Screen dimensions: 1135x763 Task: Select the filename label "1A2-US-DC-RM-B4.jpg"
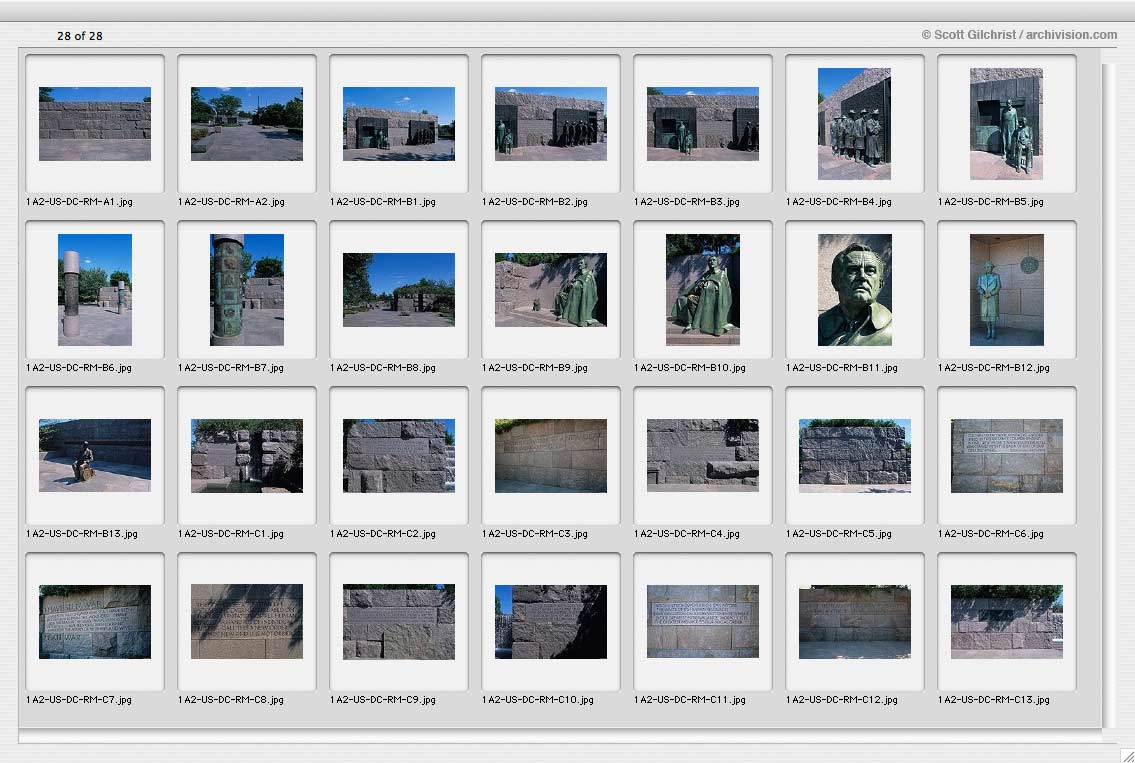point(839,202)
